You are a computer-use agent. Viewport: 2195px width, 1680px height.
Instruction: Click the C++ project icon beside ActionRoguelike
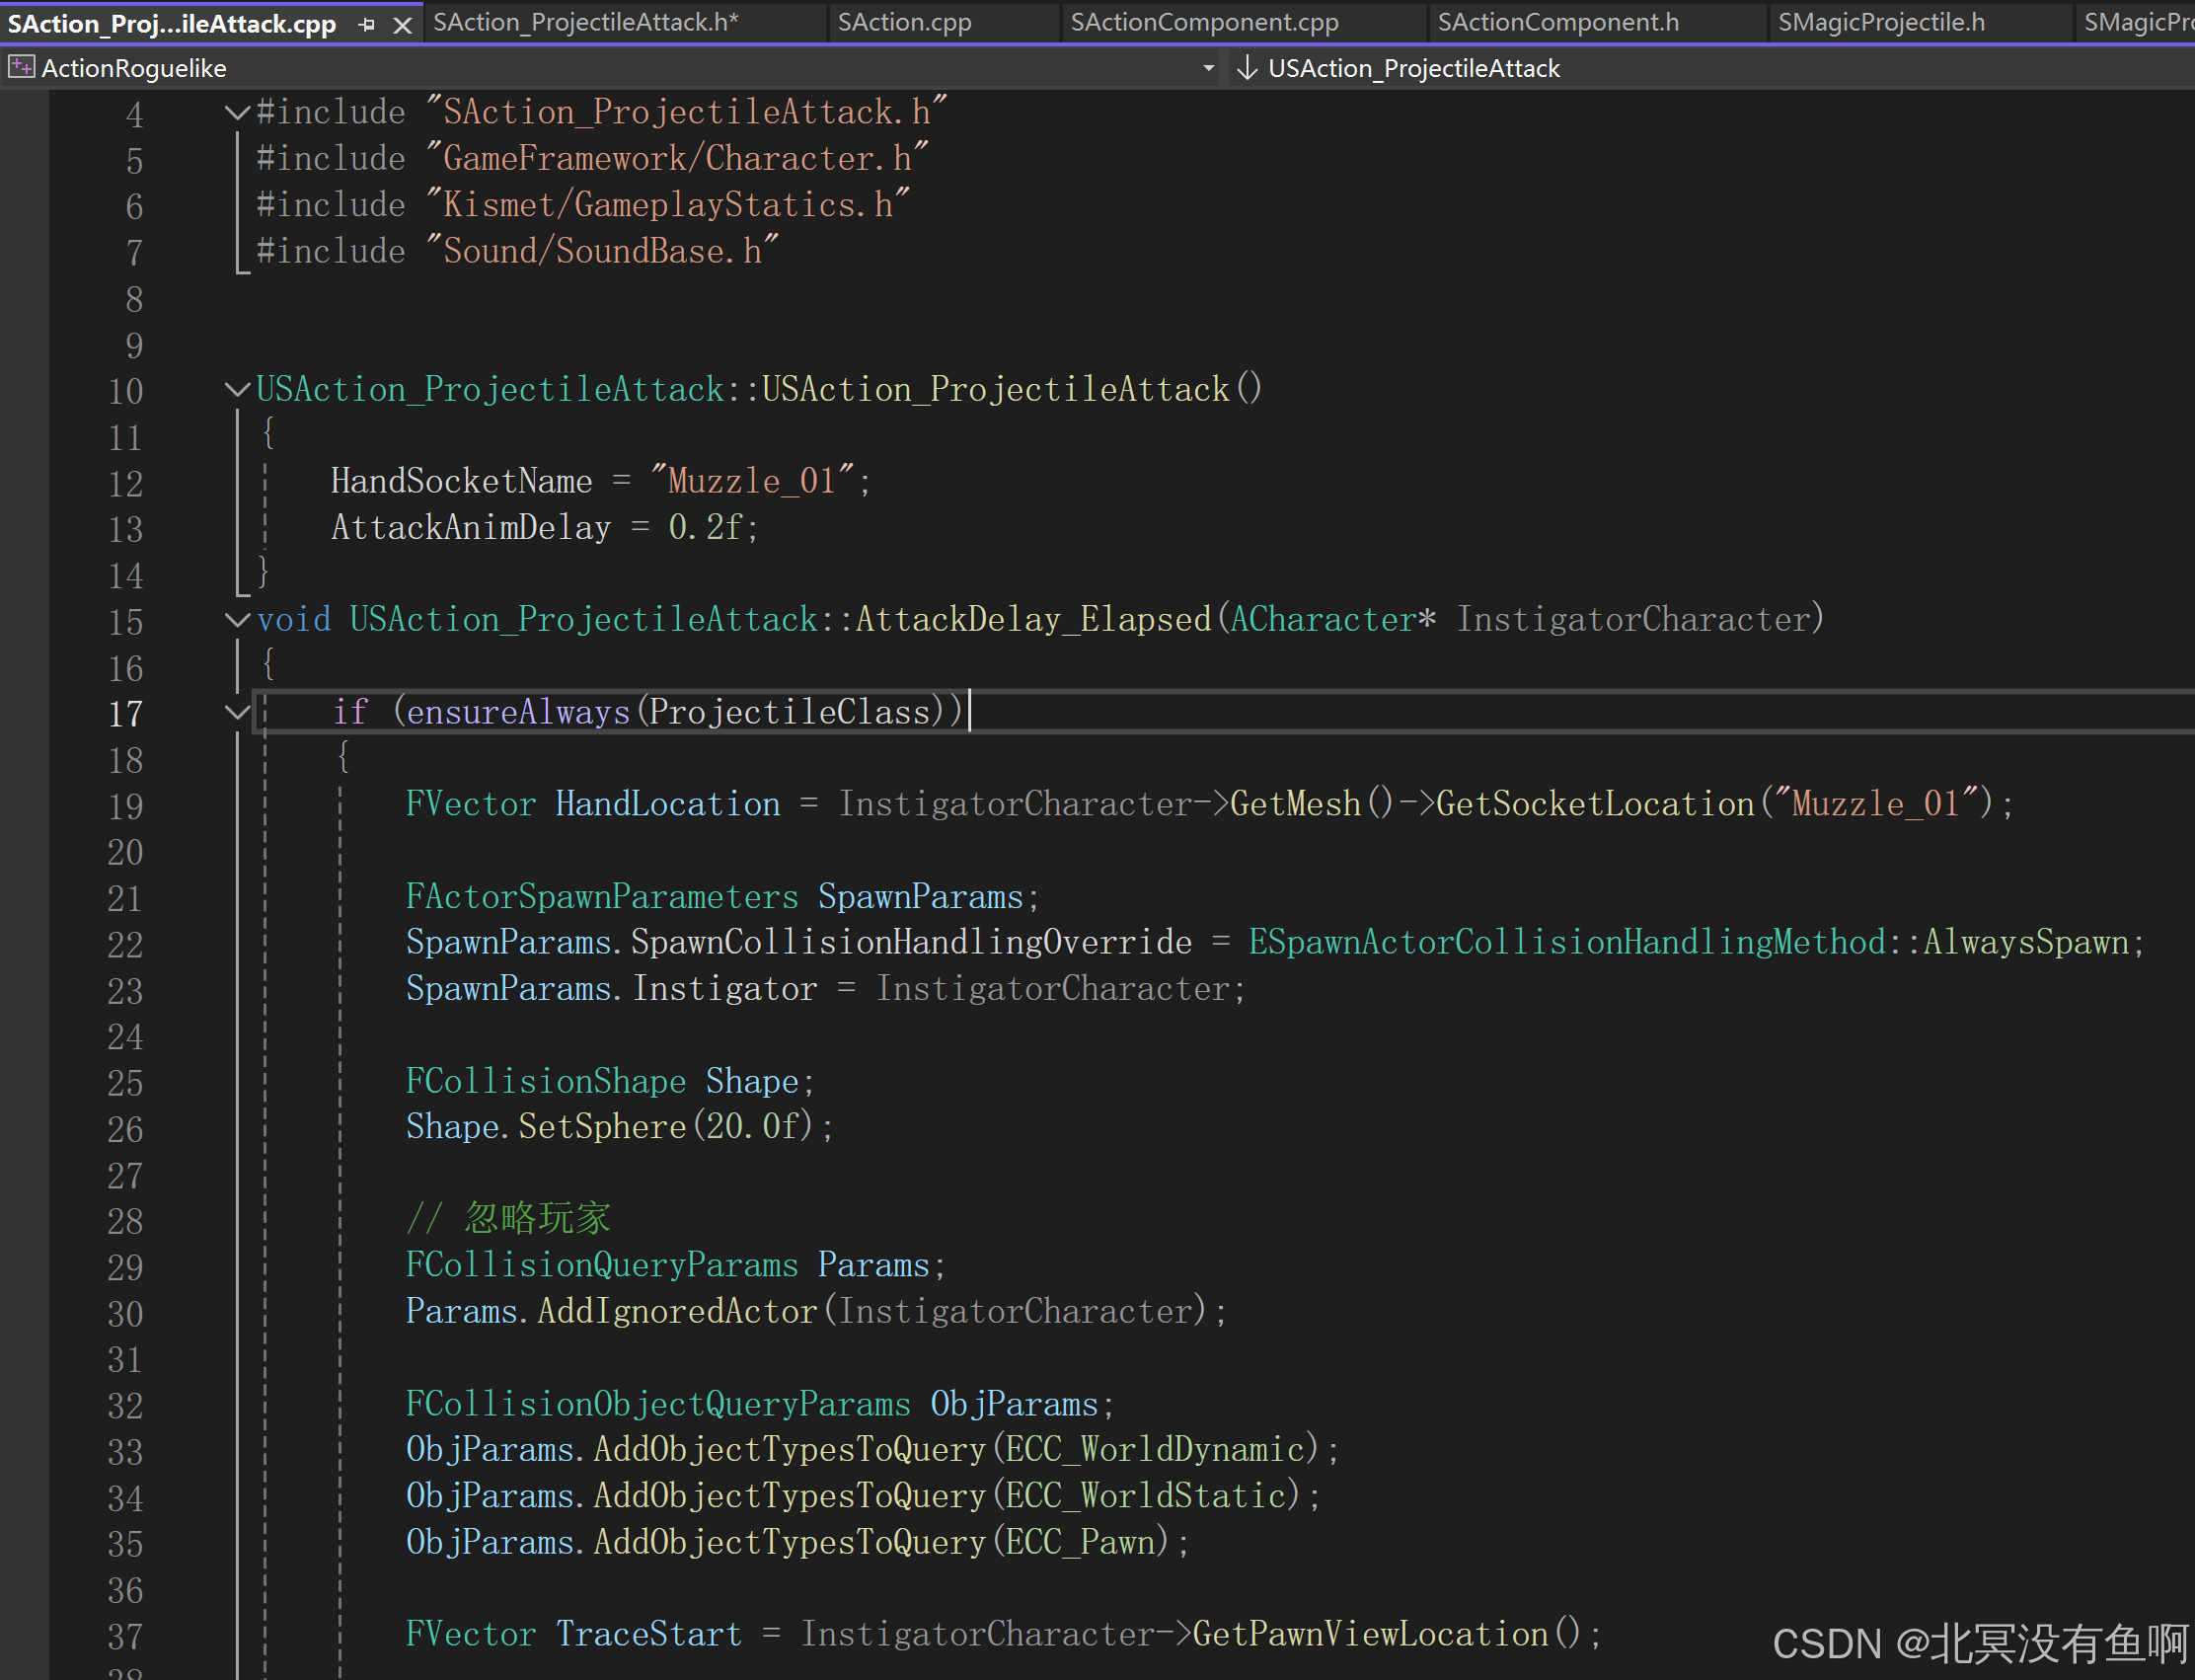20,68
